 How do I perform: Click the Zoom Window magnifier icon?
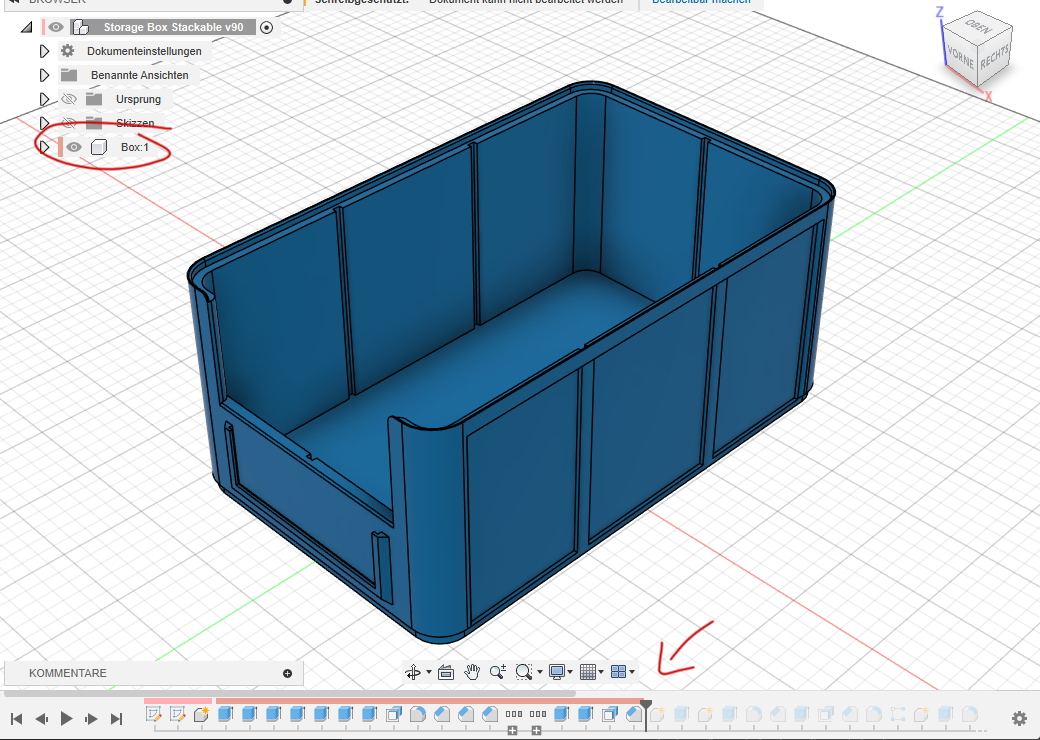(523, 672)
